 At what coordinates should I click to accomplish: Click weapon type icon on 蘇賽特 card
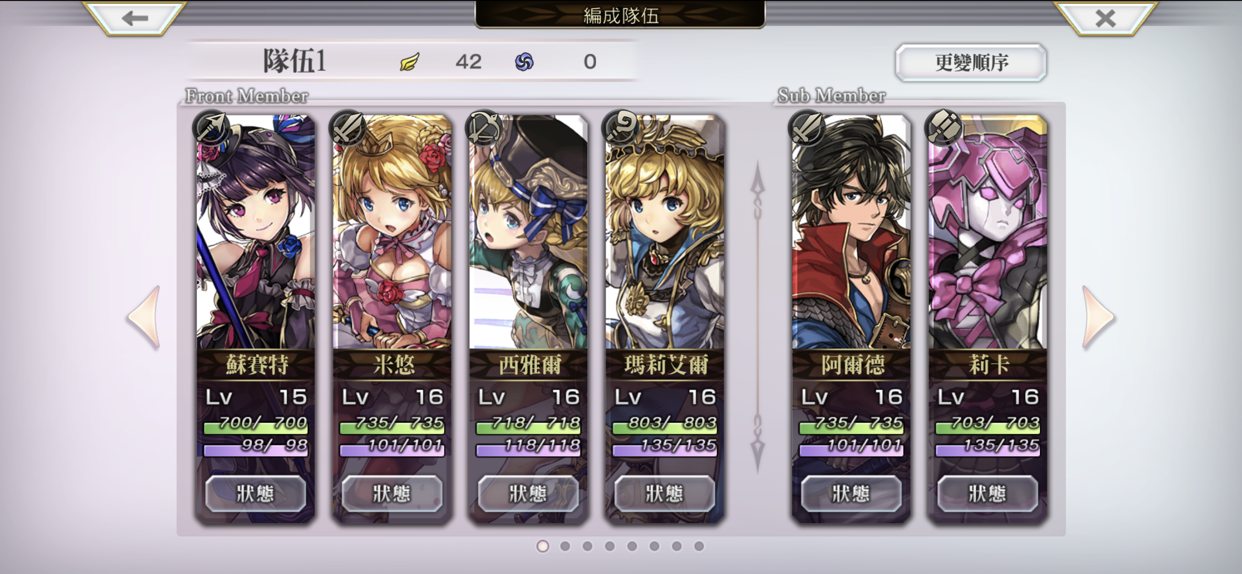[212, 128]
